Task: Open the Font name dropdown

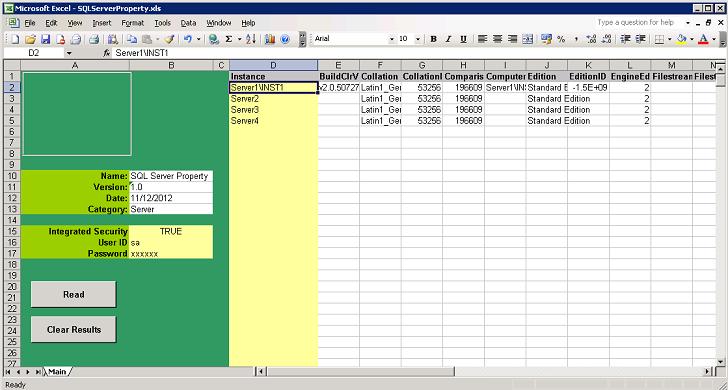Action: point(392,39)
